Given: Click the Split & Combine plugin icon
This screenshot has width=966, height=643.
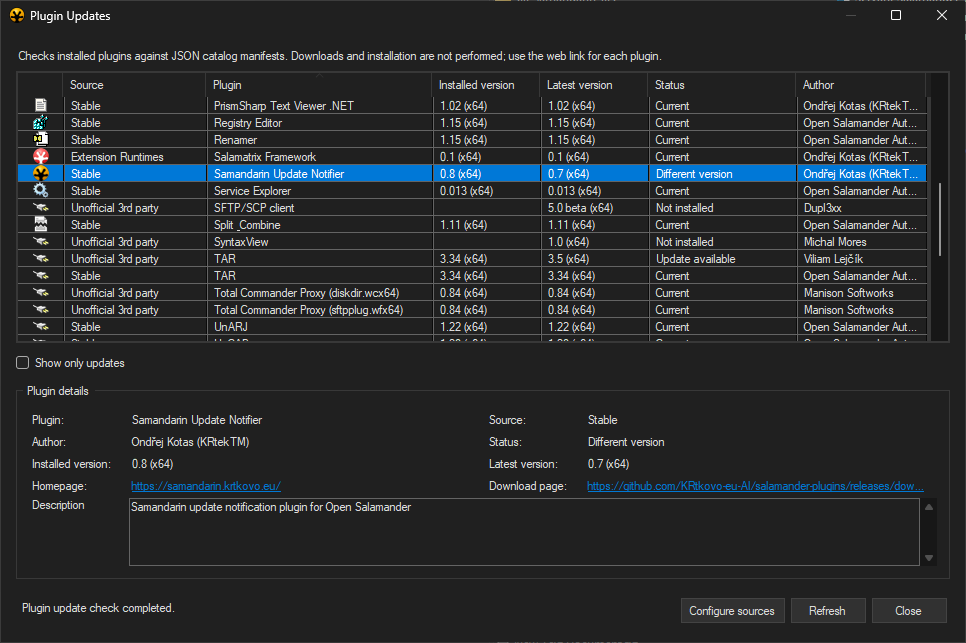Looking at the screenshot, I should 41,224.
